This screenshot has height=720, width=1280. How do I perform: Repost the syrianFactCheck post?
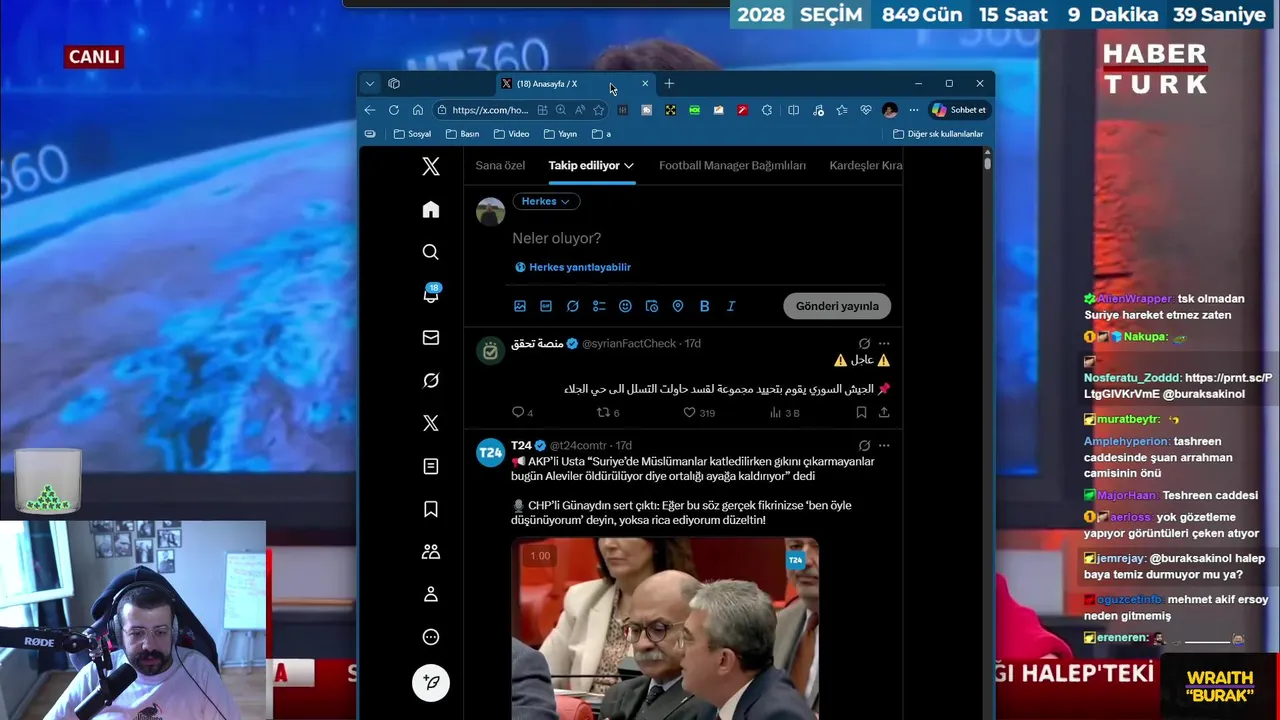click(608, 412)
